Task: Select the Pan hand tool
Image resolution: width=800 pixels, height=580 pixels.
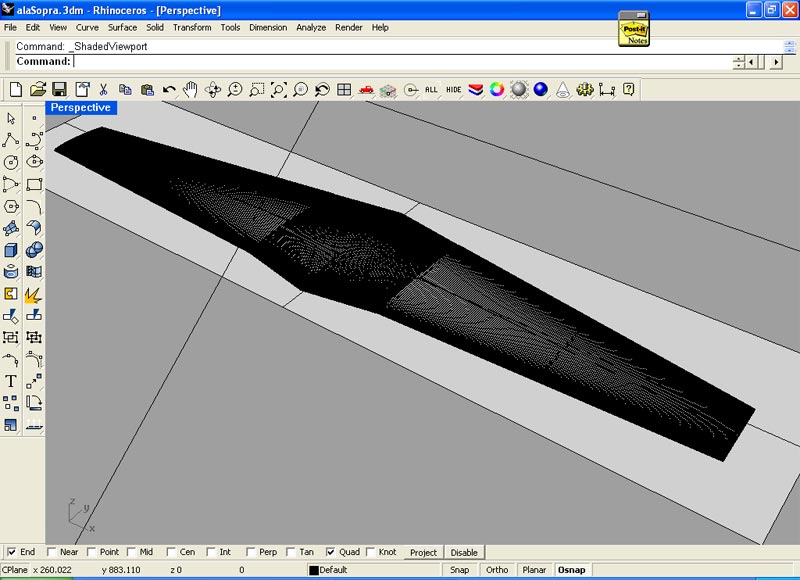Action: click(x=190, y=89)
